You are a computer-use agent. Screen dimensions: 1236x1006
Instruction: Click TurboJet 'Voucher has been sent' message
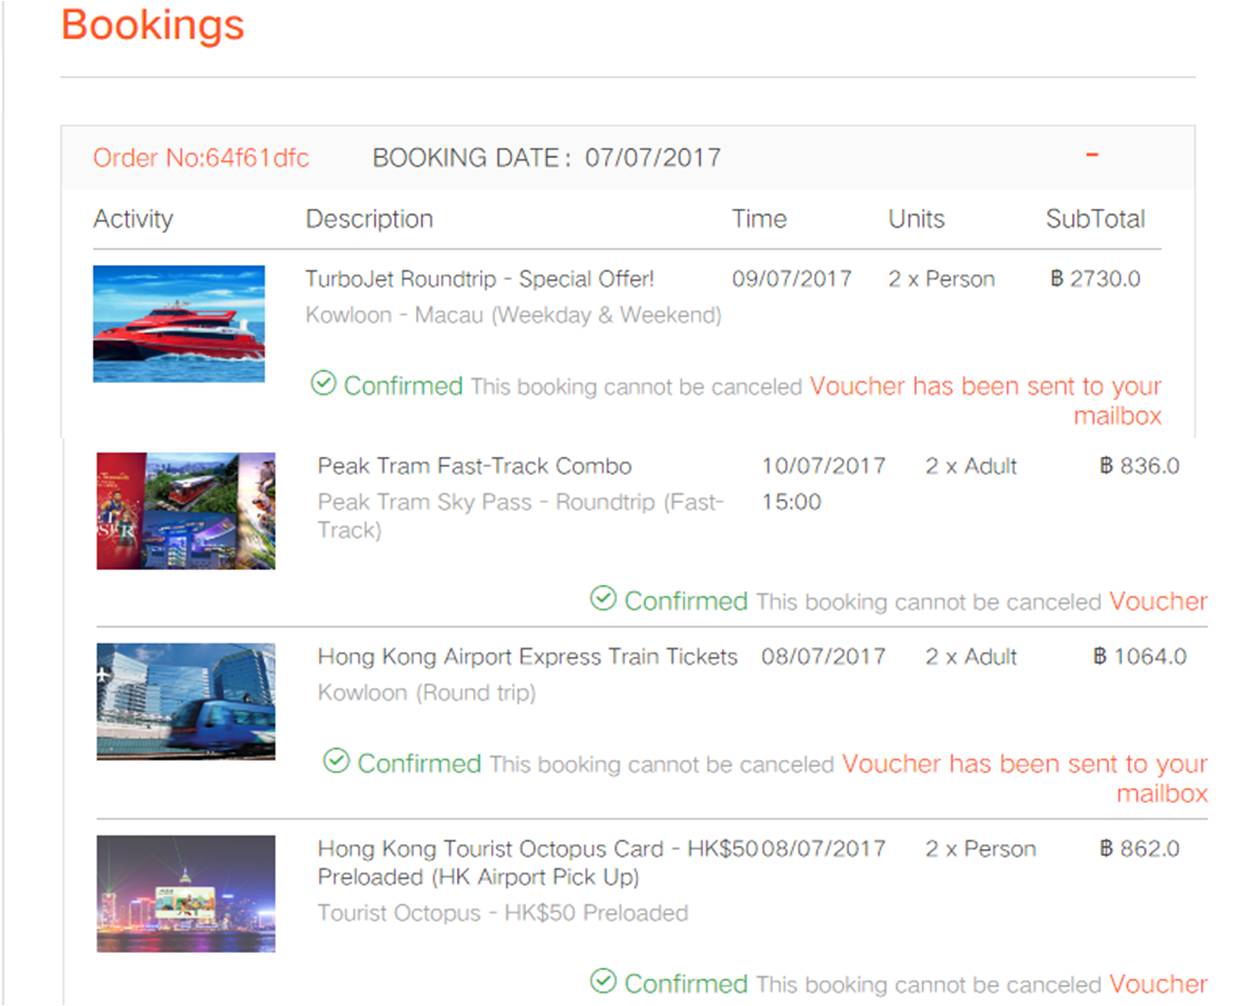click(x=986, y=400)
